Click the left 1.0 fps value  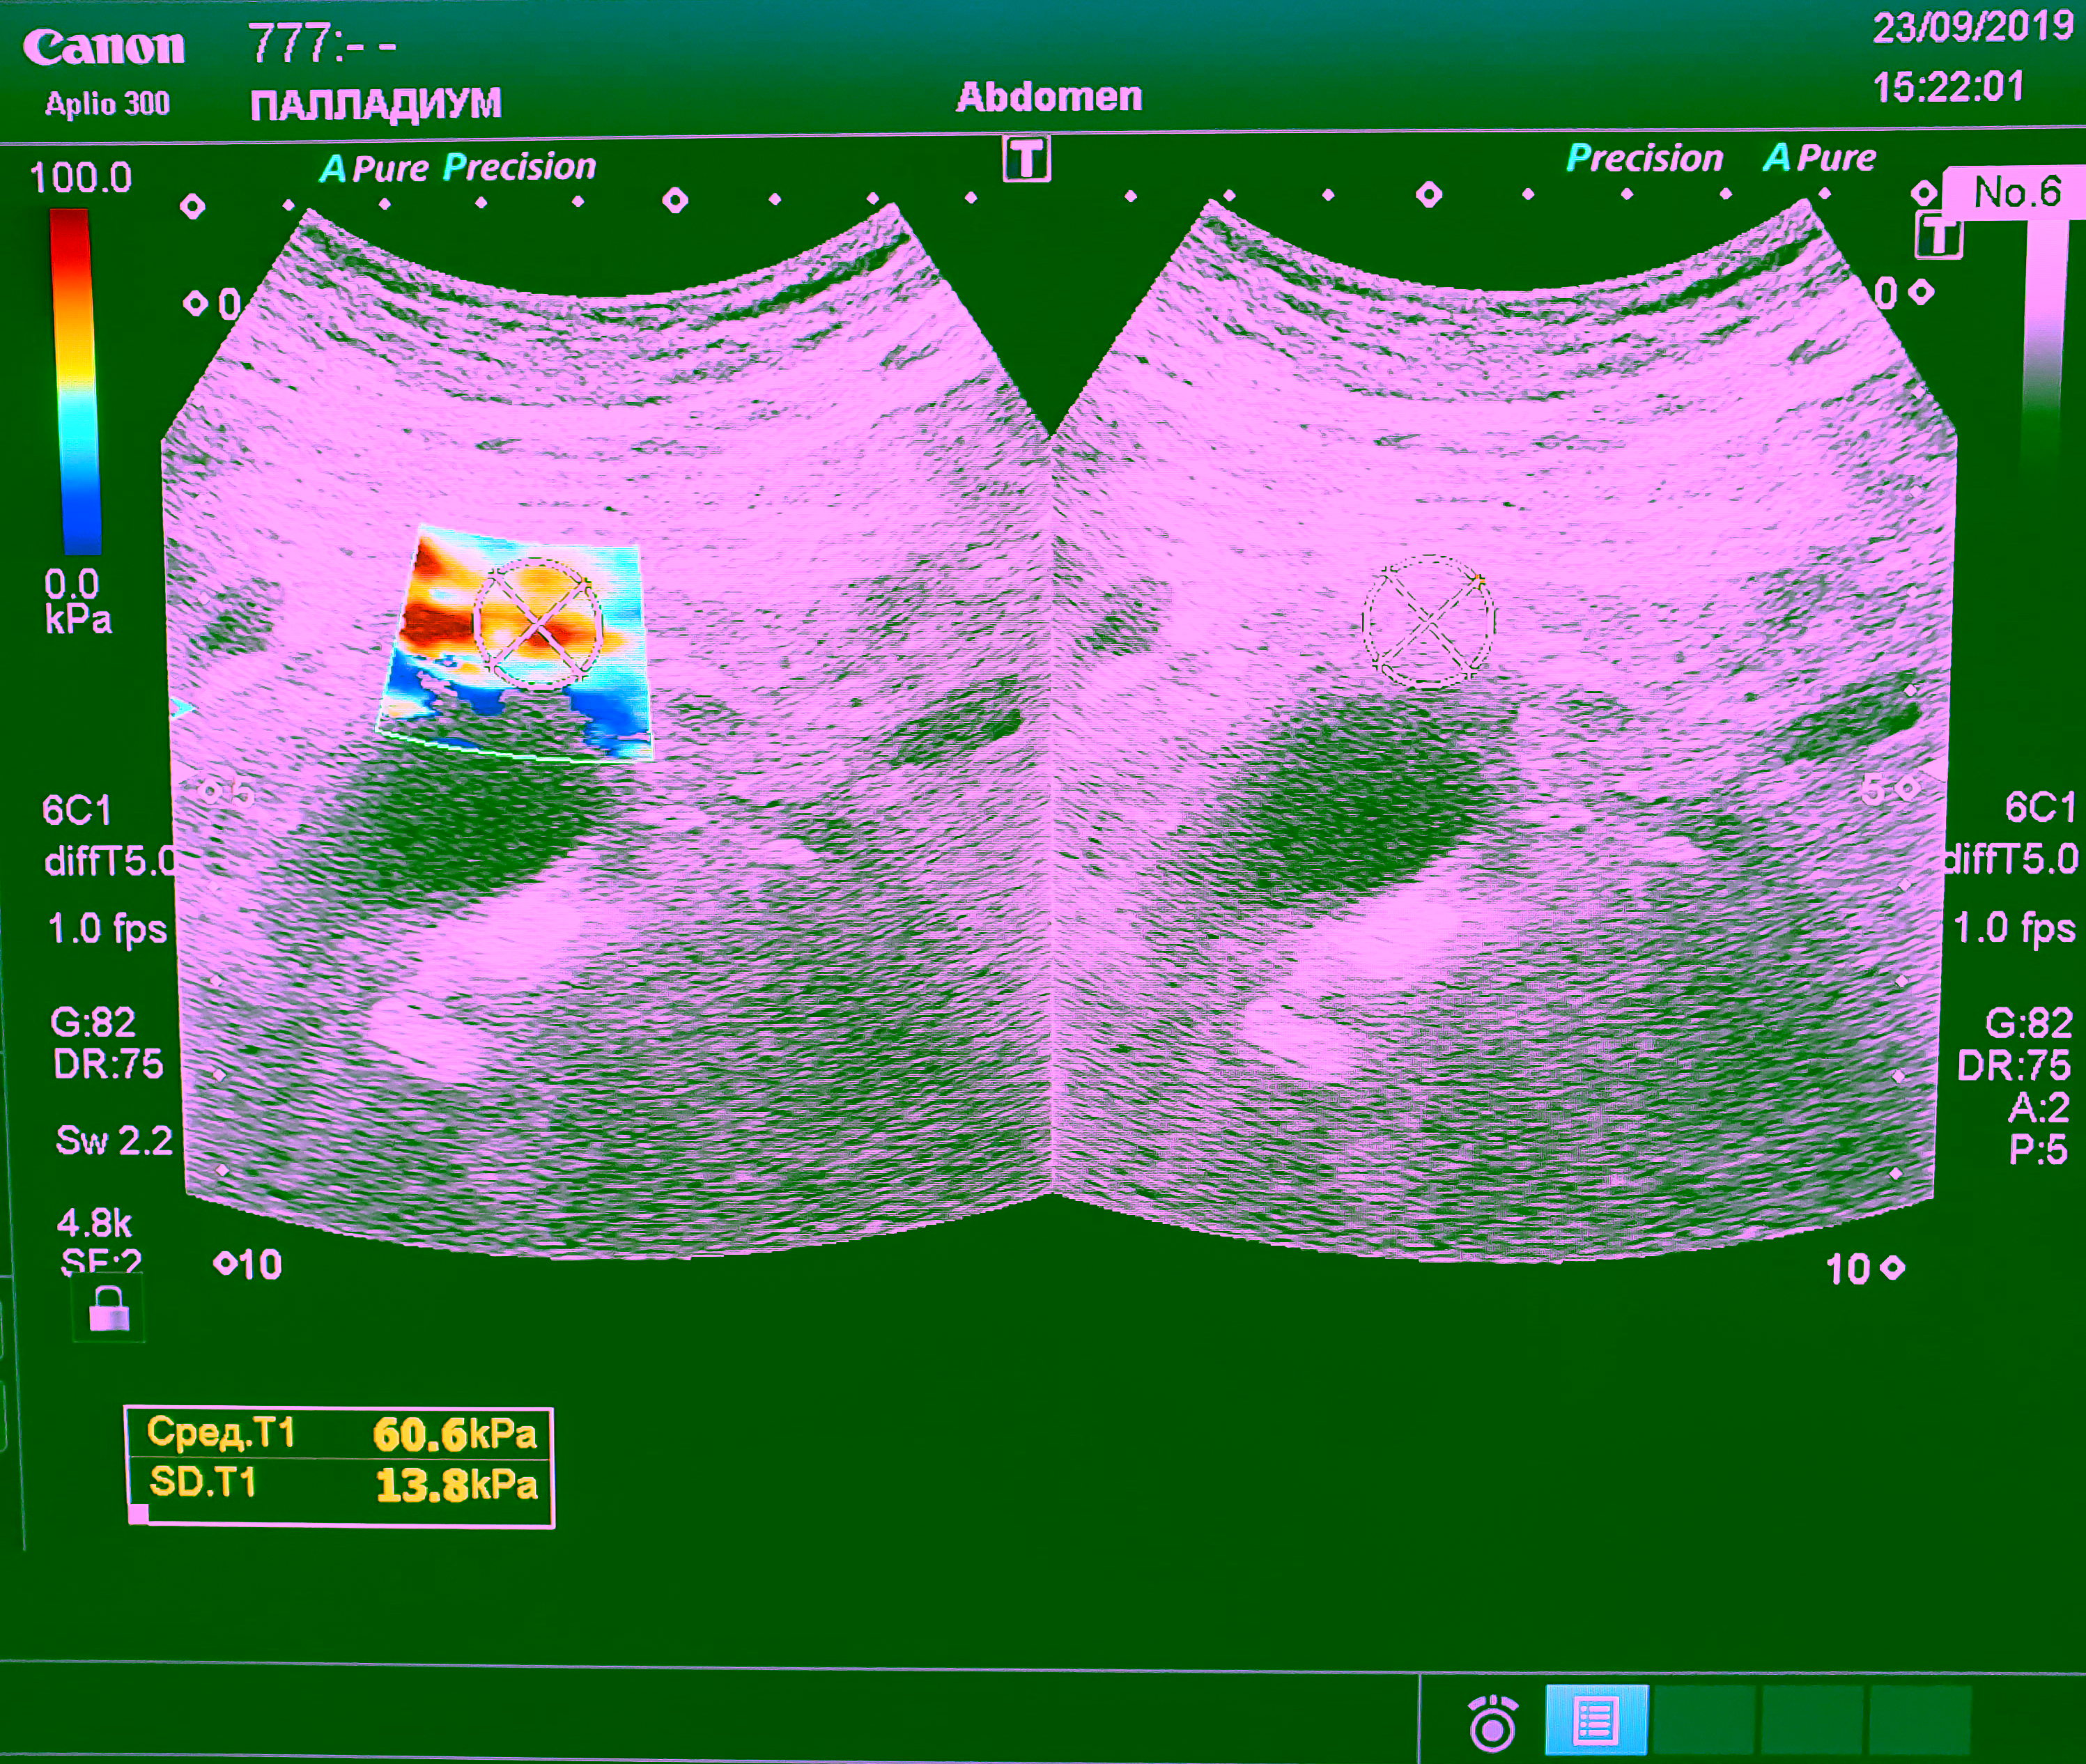107,929
